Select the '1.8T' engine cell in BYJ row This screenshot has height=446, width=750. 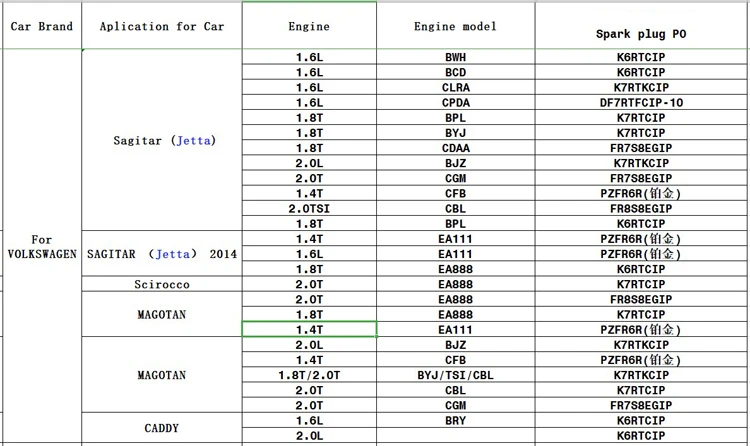coord(309,133)
